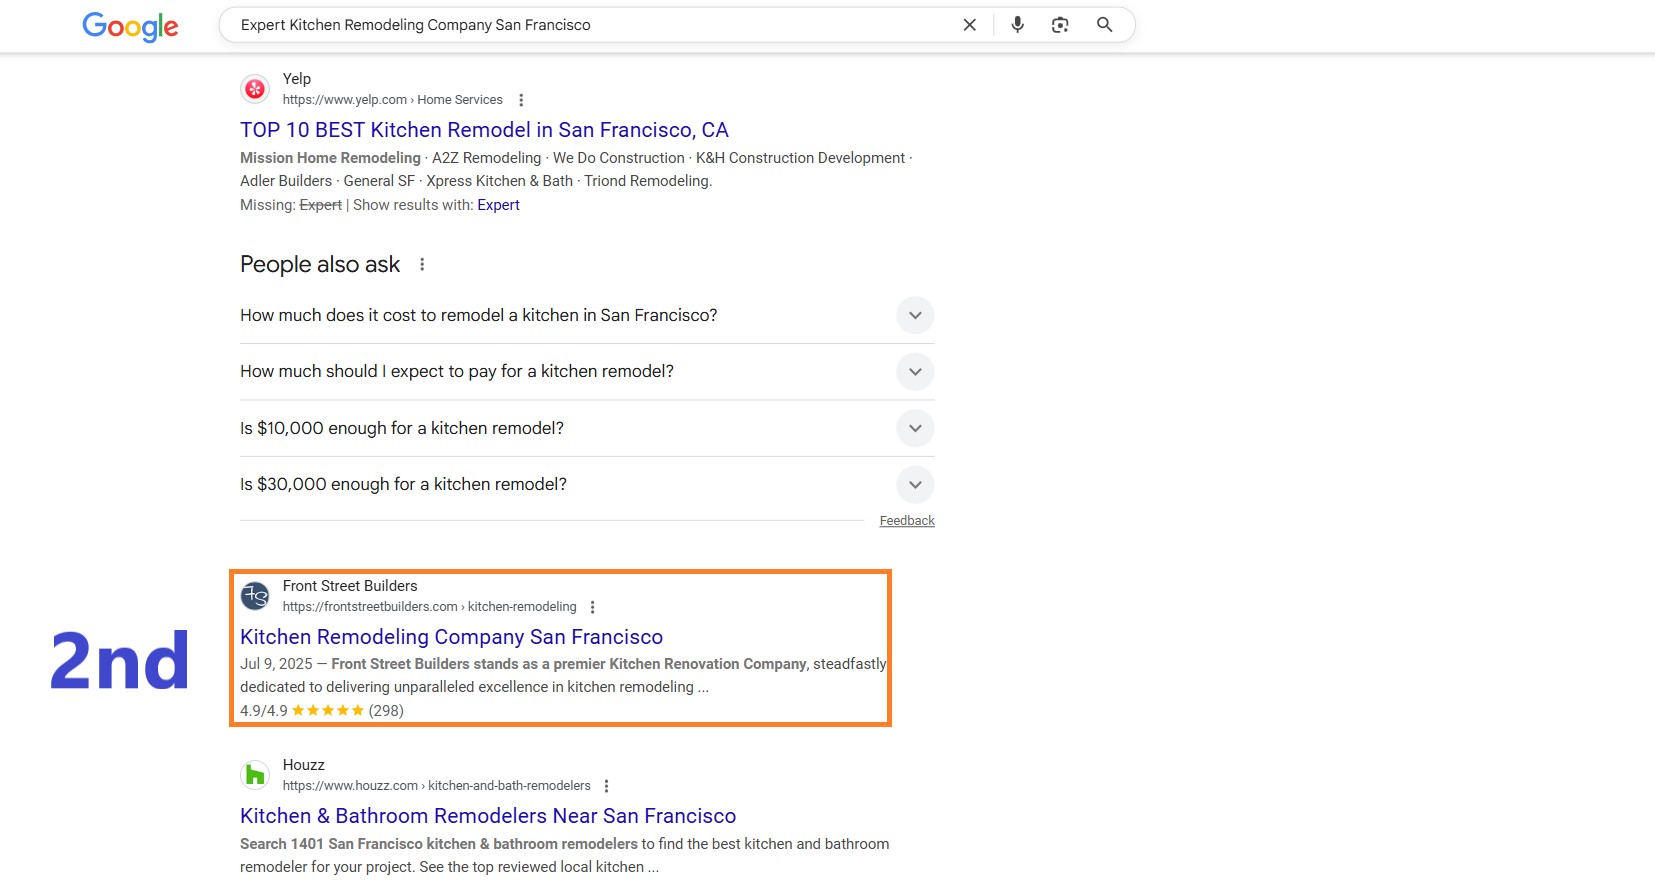
Task: Submit search with the magnifying glass icon
Action: (1104, 25)
